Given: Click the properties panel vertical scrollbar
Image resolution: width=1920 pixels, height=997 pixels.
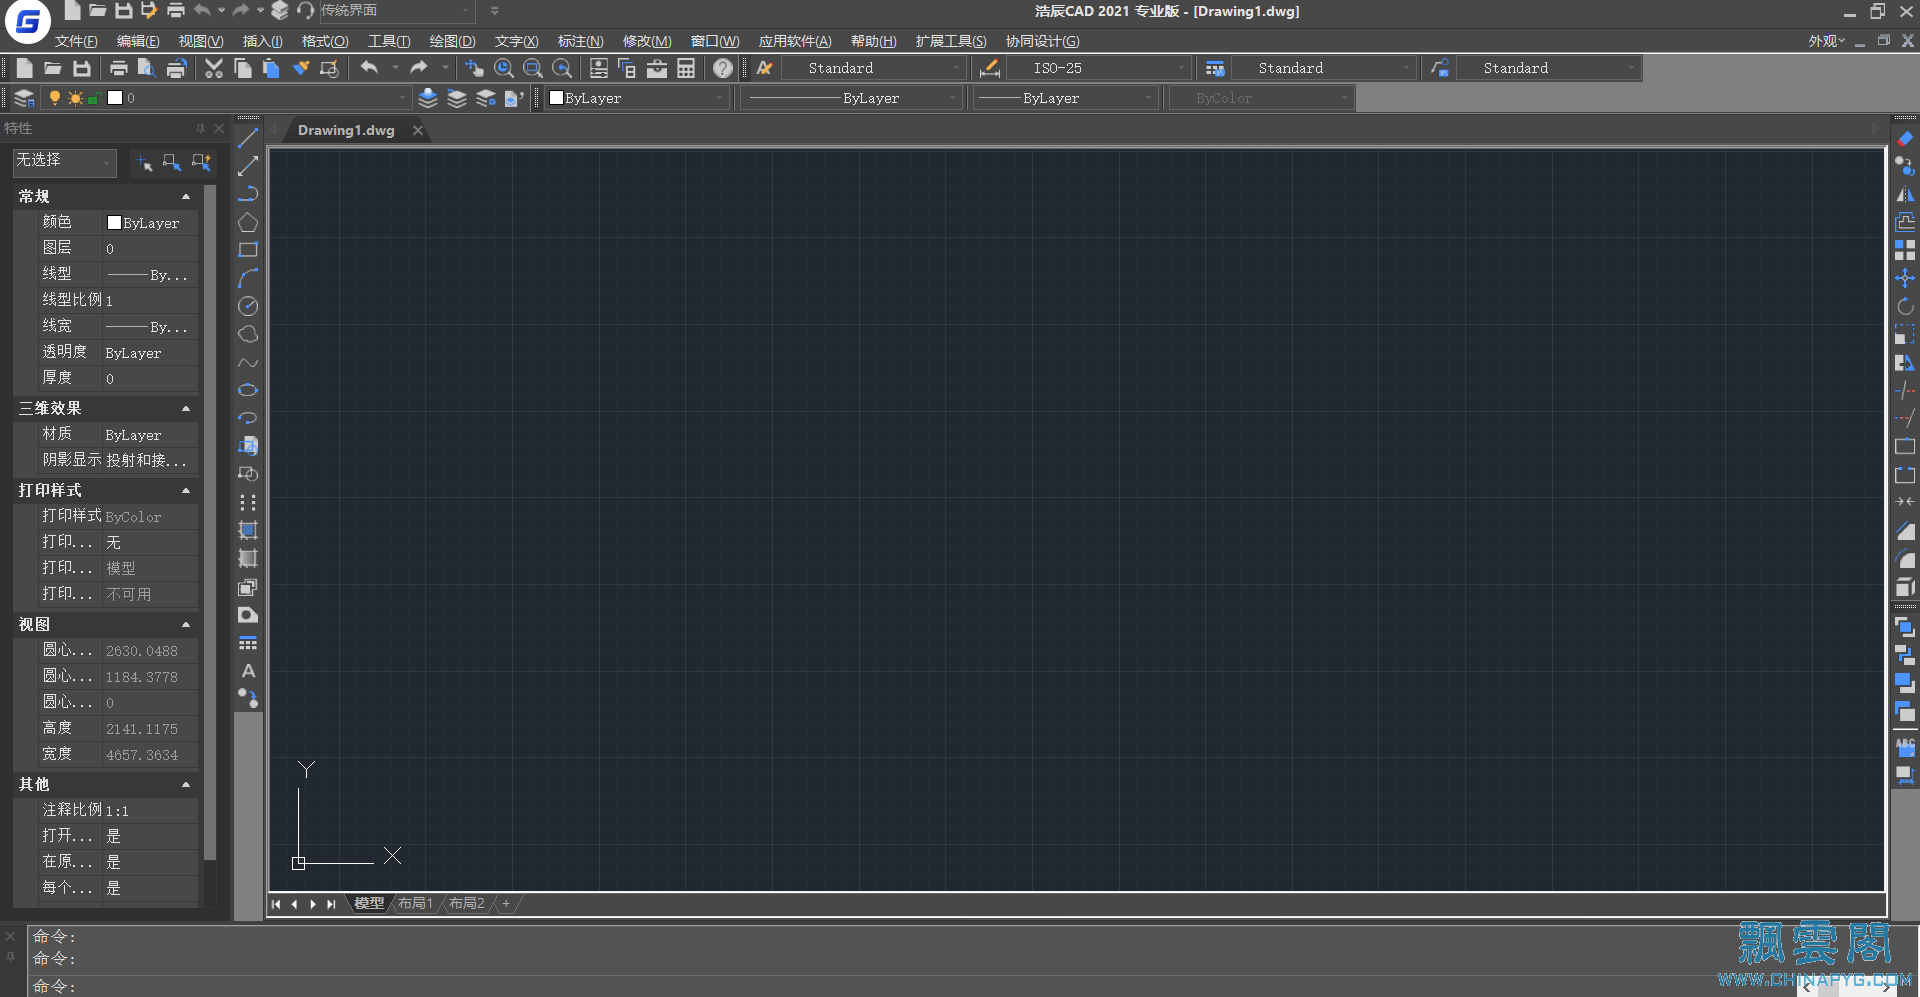Looking at the screenshot, I should coord(210,522).
